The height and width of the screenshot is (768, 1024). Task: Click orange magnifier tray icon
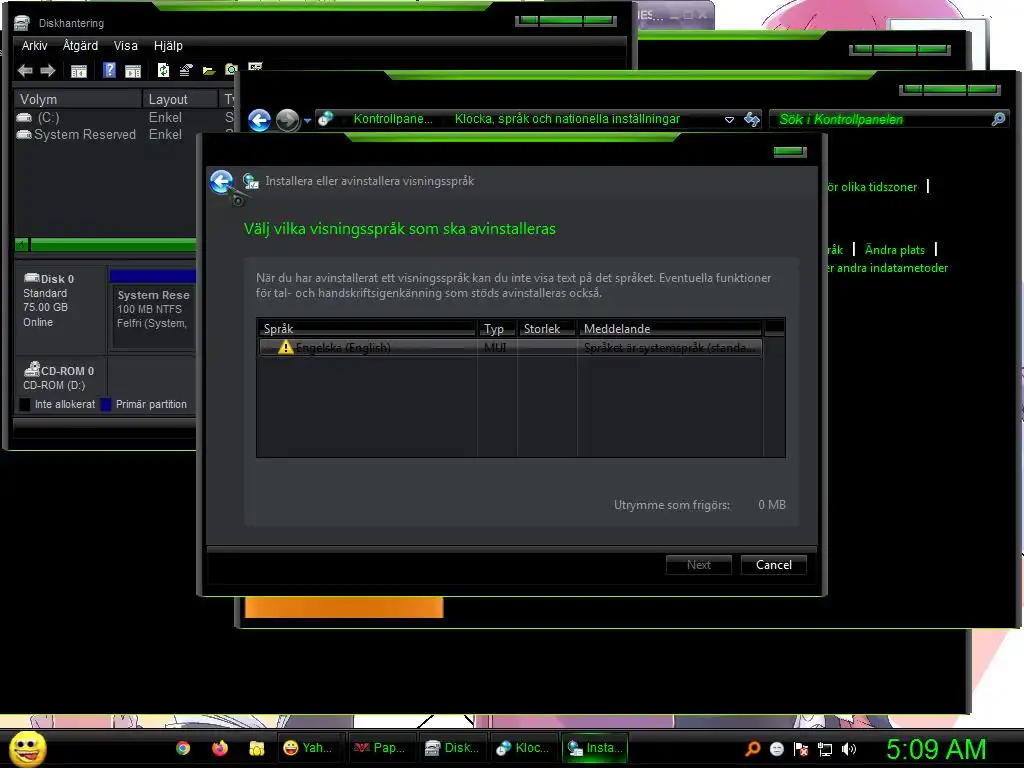752,748
